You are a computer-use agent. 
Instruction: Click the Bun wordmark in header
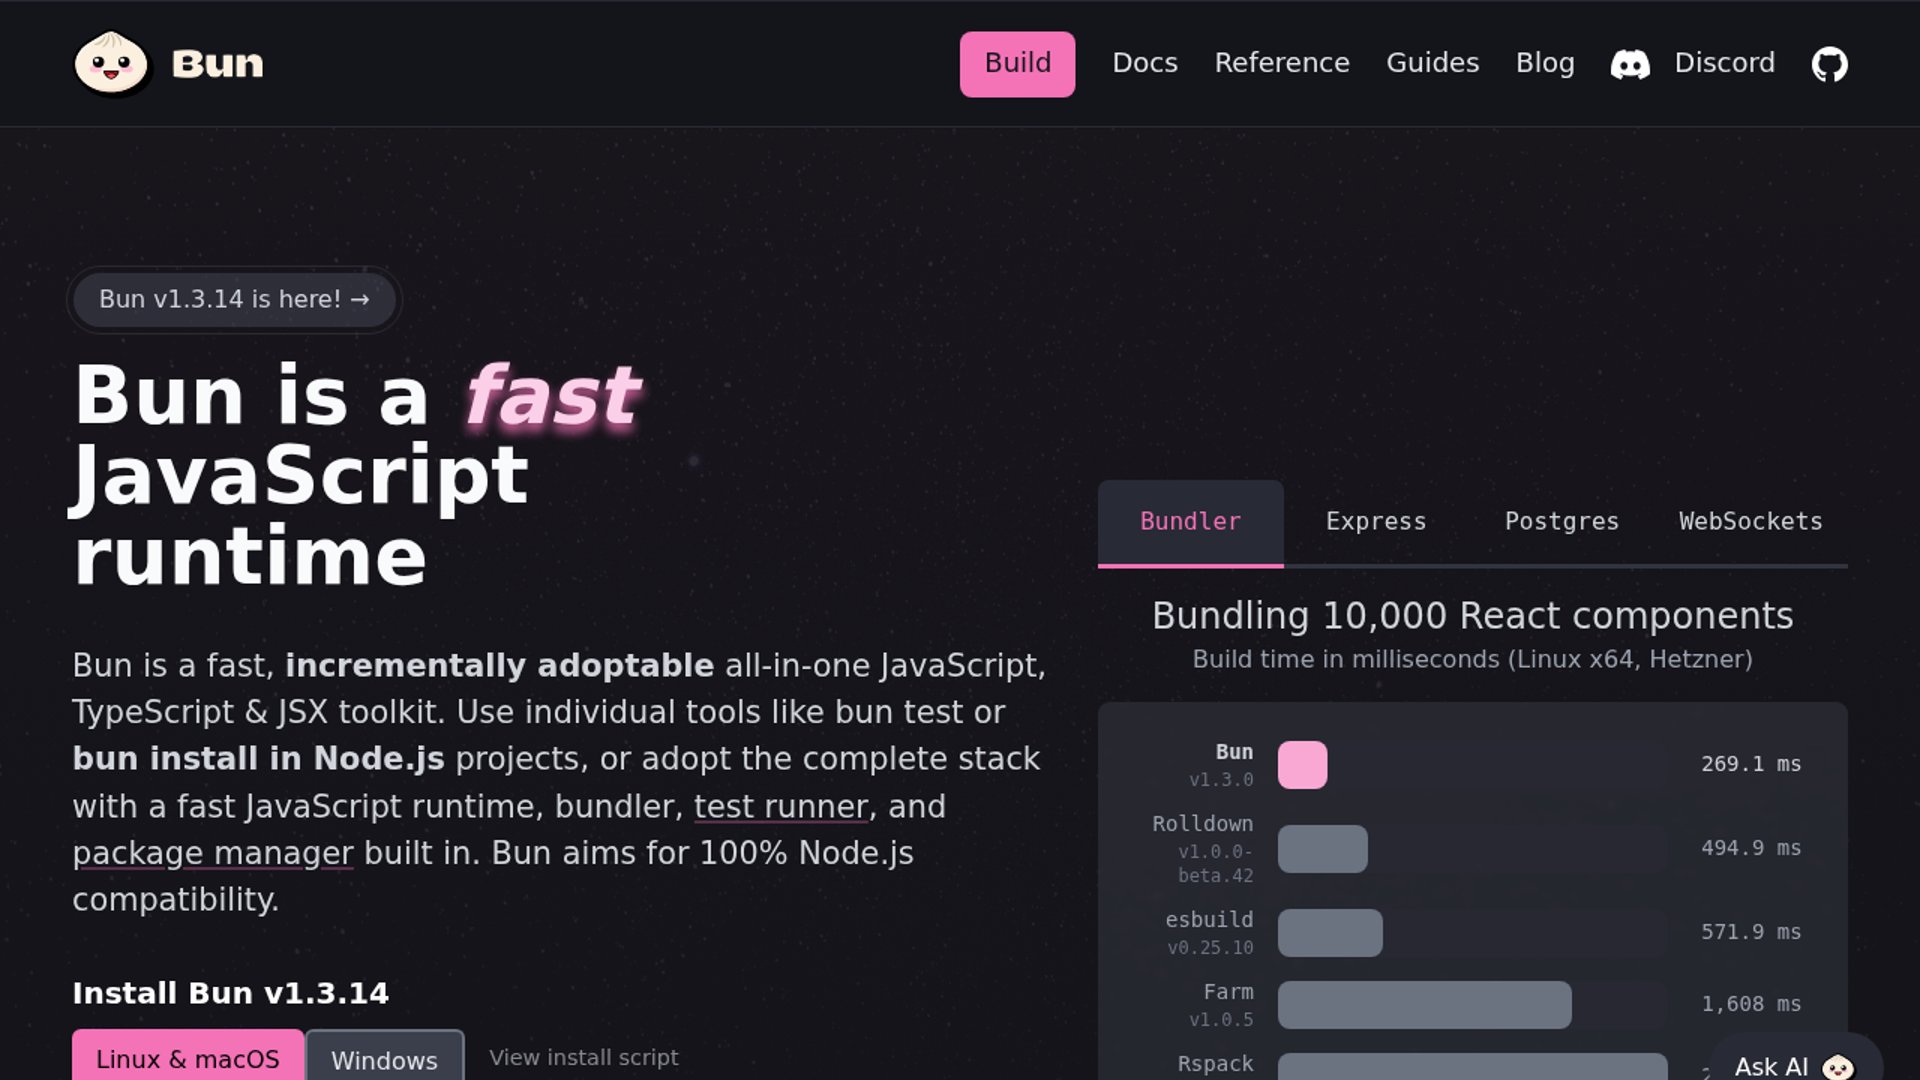217,64
